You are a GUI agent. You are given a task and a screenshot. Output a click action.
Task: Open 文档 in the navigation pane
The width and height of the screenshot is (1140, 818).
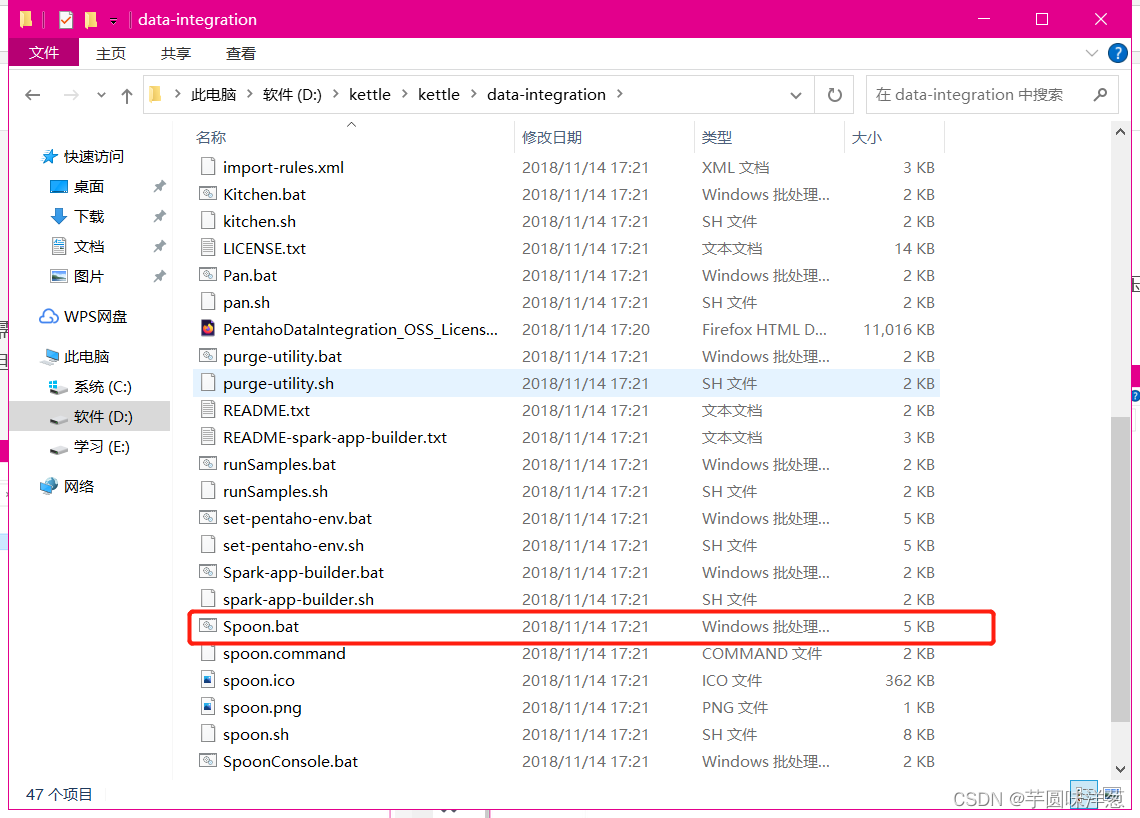[x=89, y=246]
